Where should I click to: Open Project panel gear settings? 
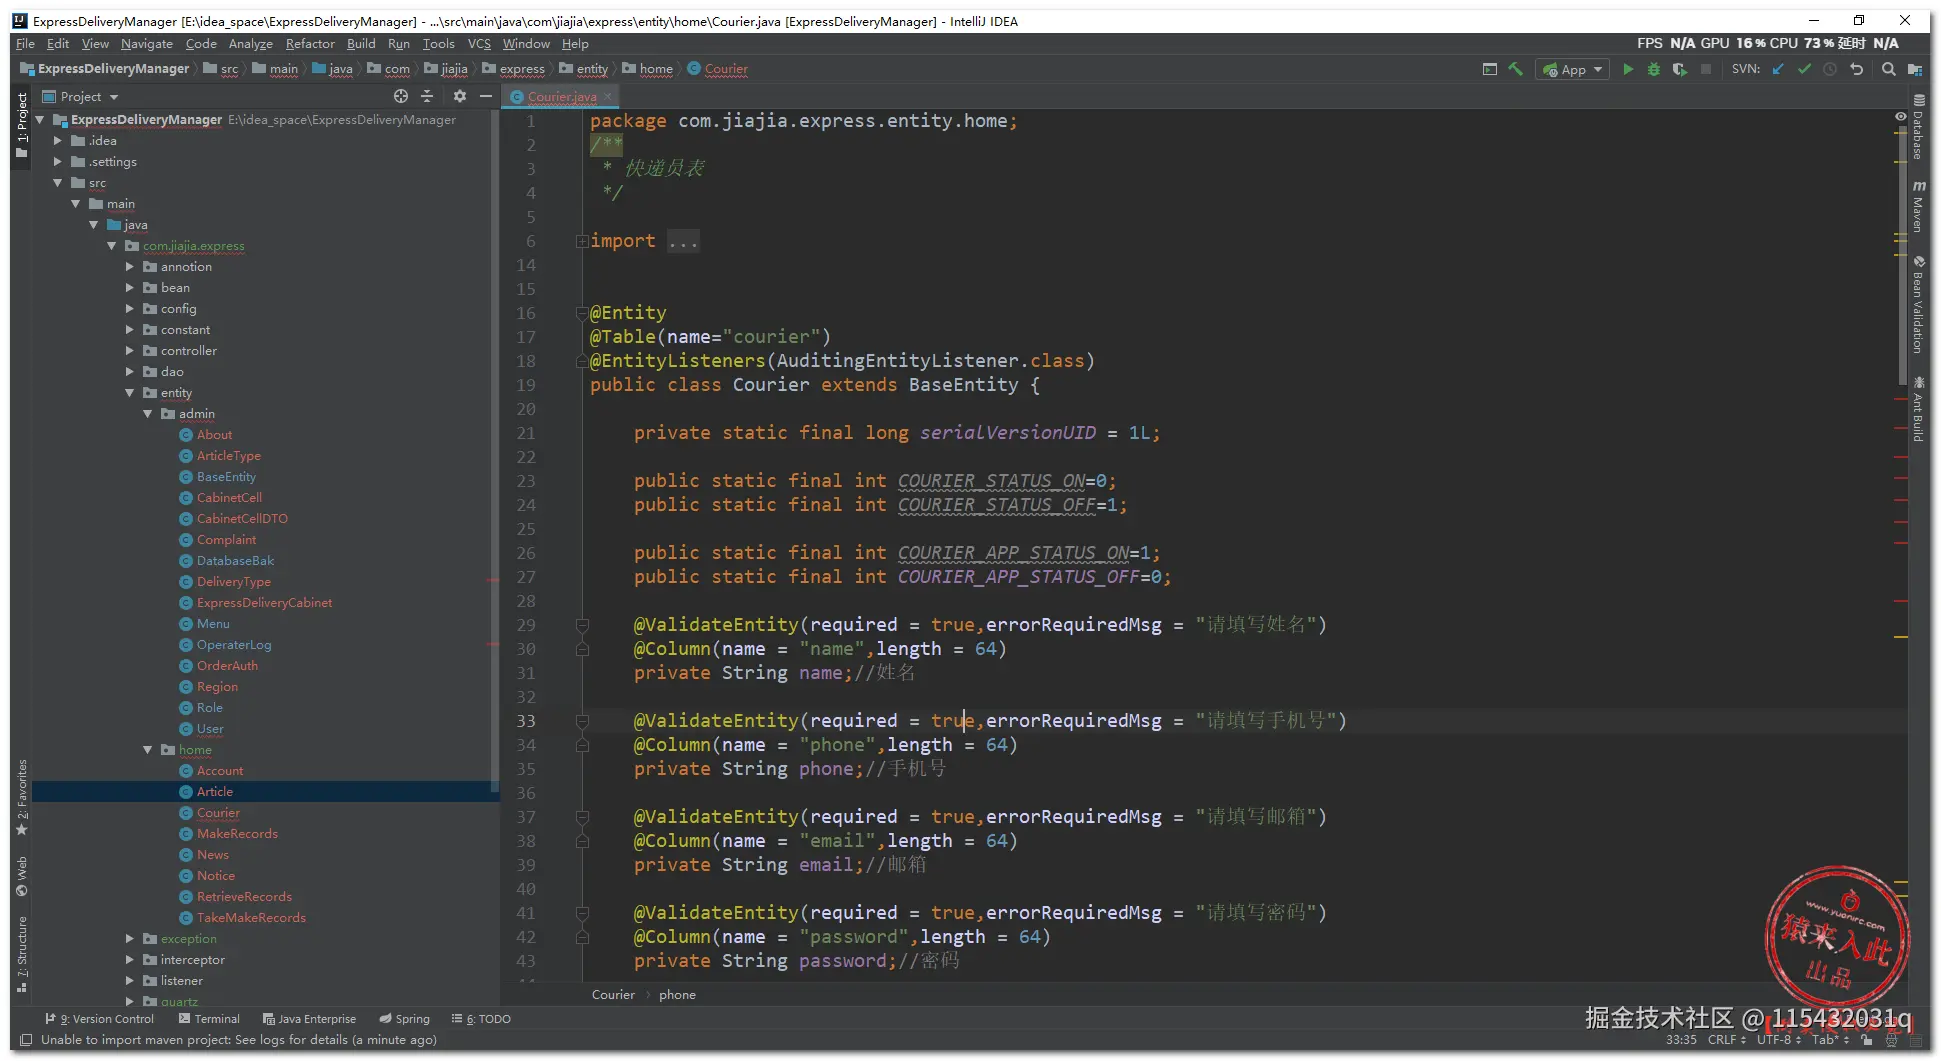(x=459, y=96)
